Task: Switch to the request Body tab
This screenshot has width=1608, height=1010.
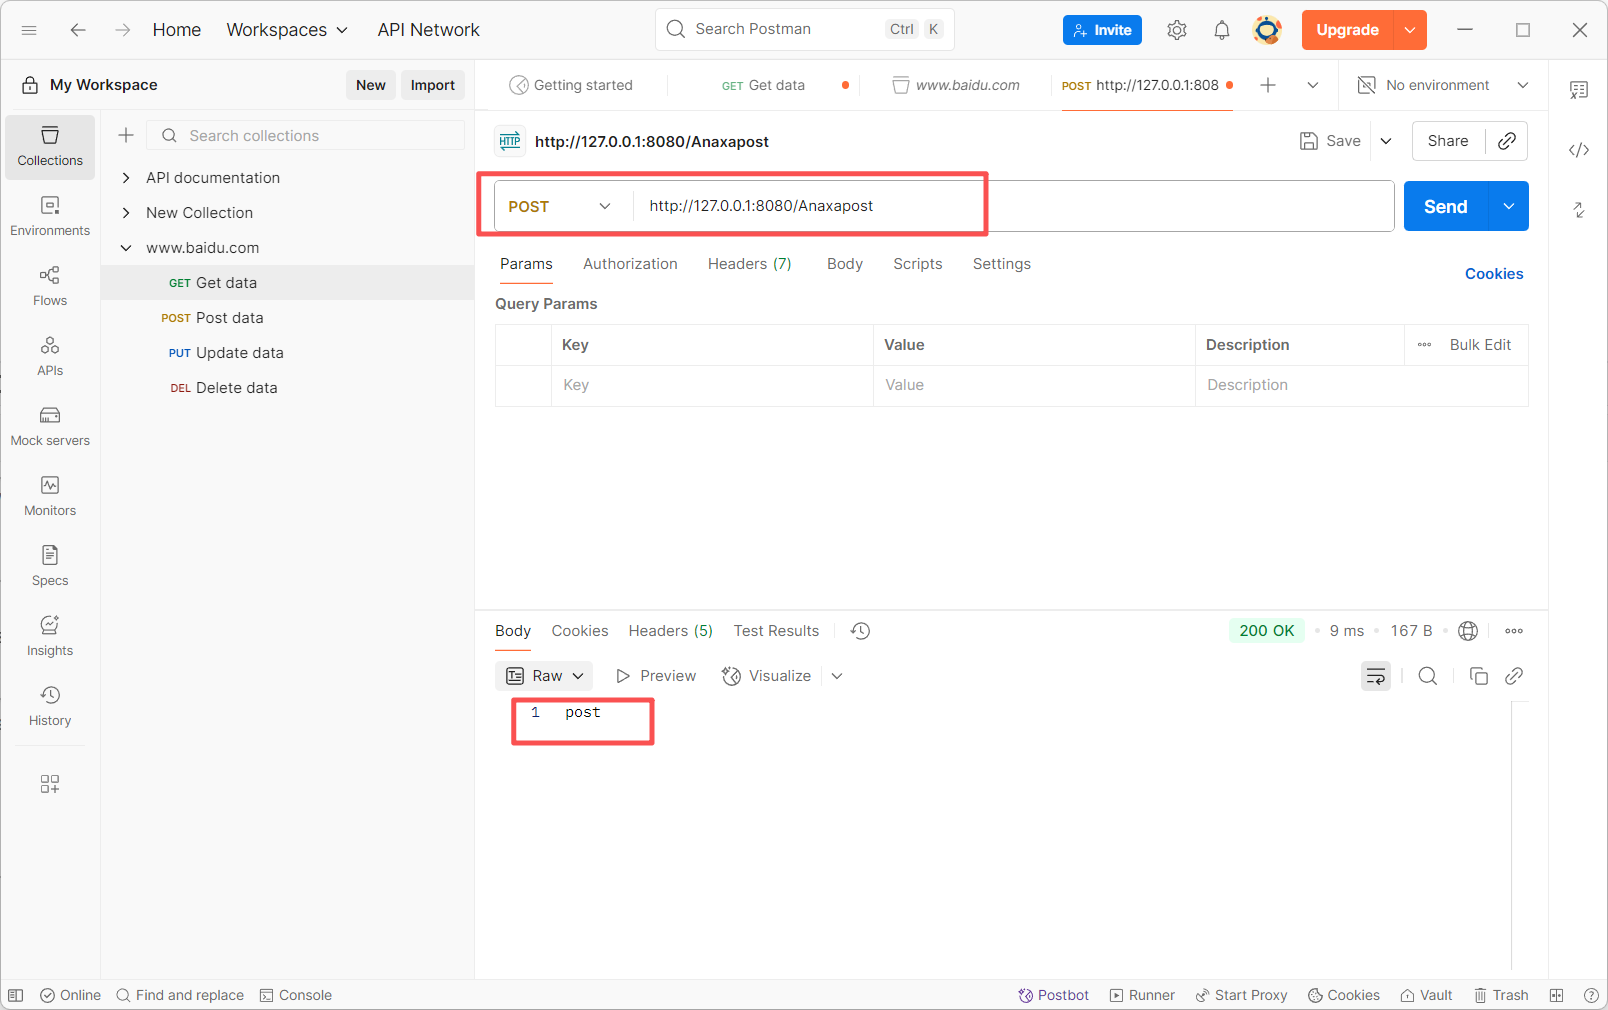Action: click(845, 264)
